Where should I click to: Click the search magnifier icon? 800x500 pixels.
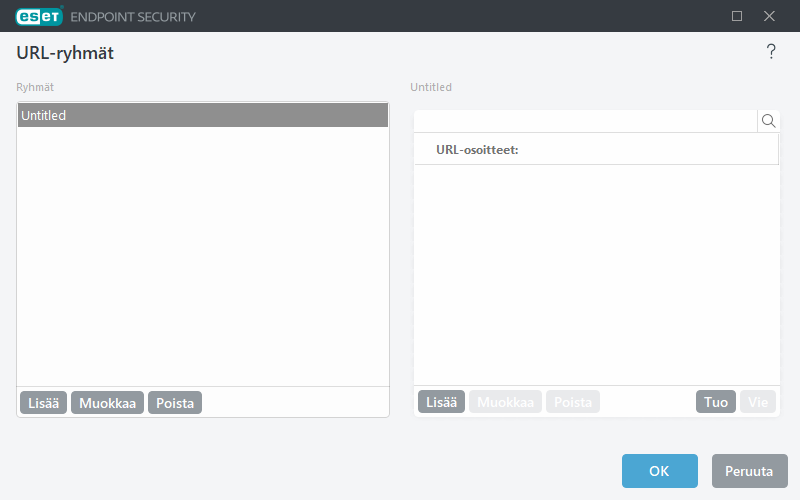pyautogui.click(x=768, y=121)
